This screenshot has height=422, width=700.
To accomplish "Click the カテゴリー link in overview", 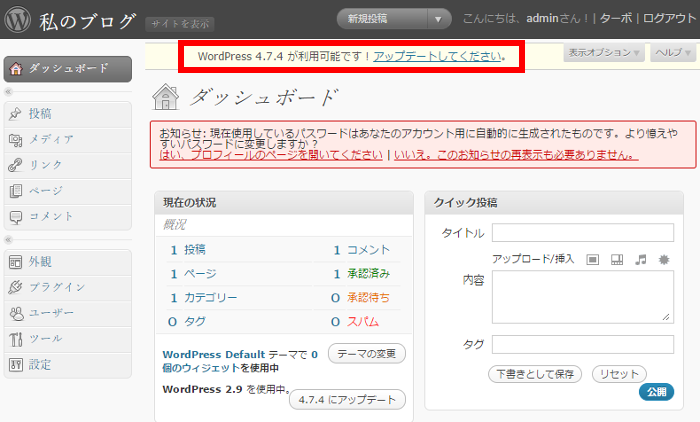I will tap(211, 298).
